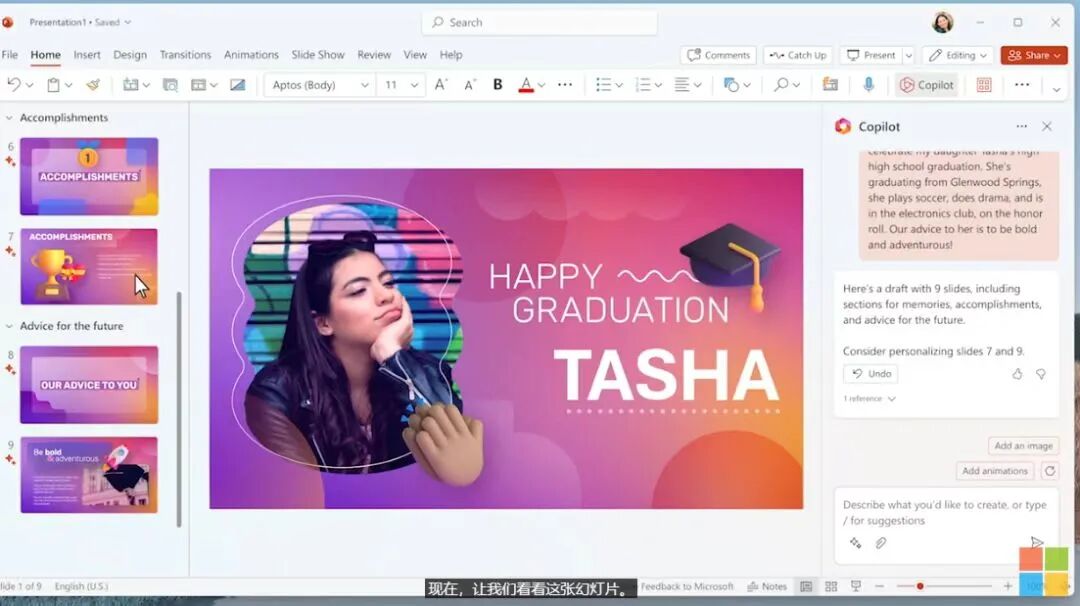The image size is (1080, 606).
Task: Click the Bullets list icon
Action: click(x=603, y=85)
